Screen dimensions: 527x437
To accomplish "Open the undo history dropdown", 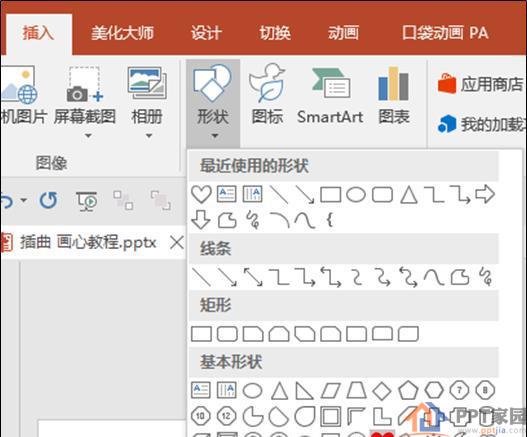I will tap(24, 200).
